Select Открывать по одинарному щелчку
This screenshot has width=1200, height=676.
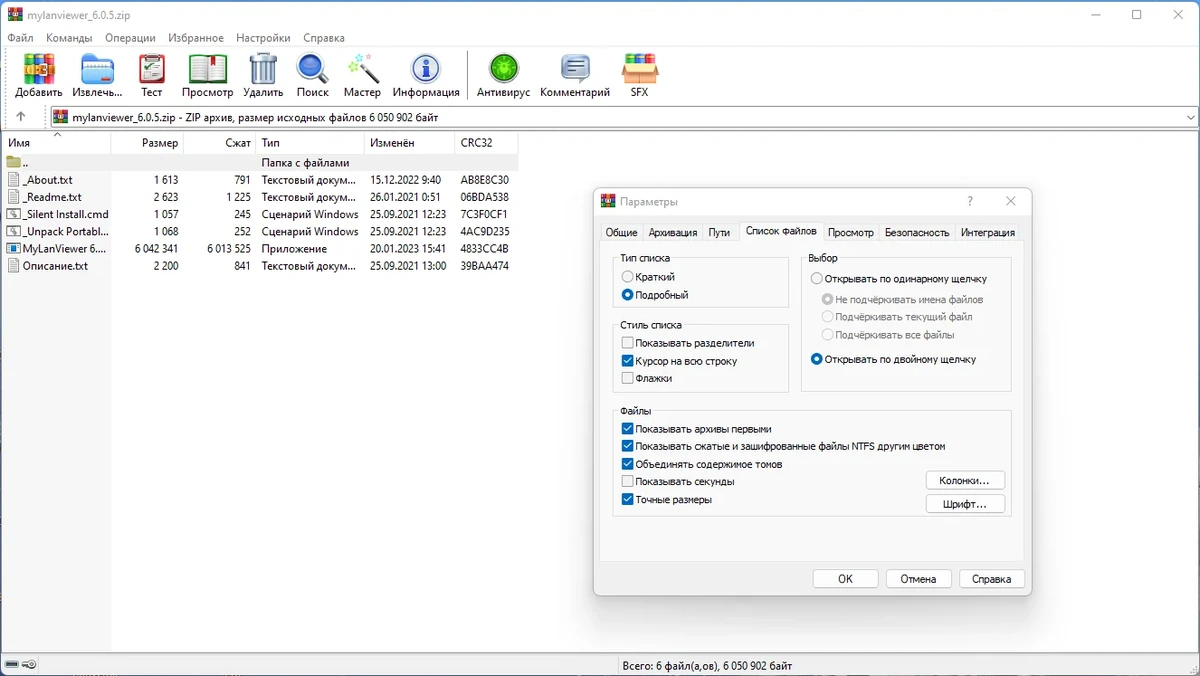click(x=817, y=279)
